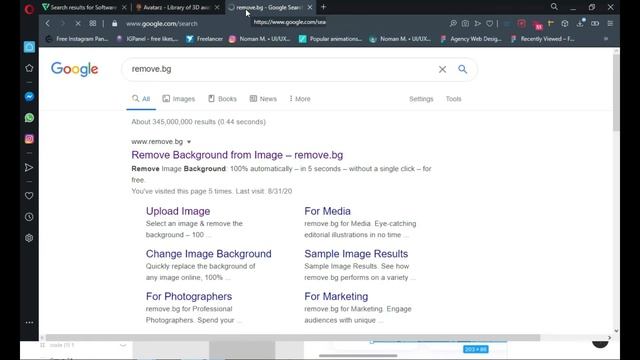Screen dimensions: 640x360
Task: Open My Flow send icon in sidebar
Action: tap(29, 167)
